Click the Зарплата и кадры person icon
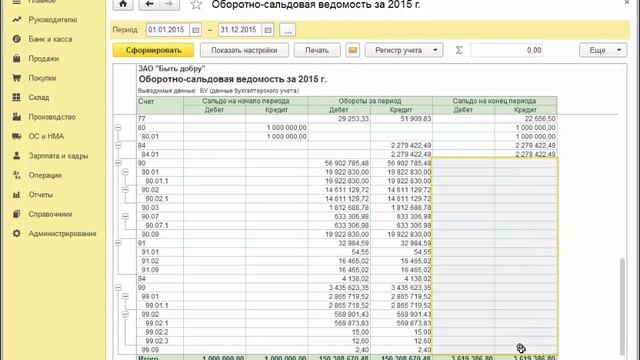Viewport: 640px width, 360px height. point(16,156)
